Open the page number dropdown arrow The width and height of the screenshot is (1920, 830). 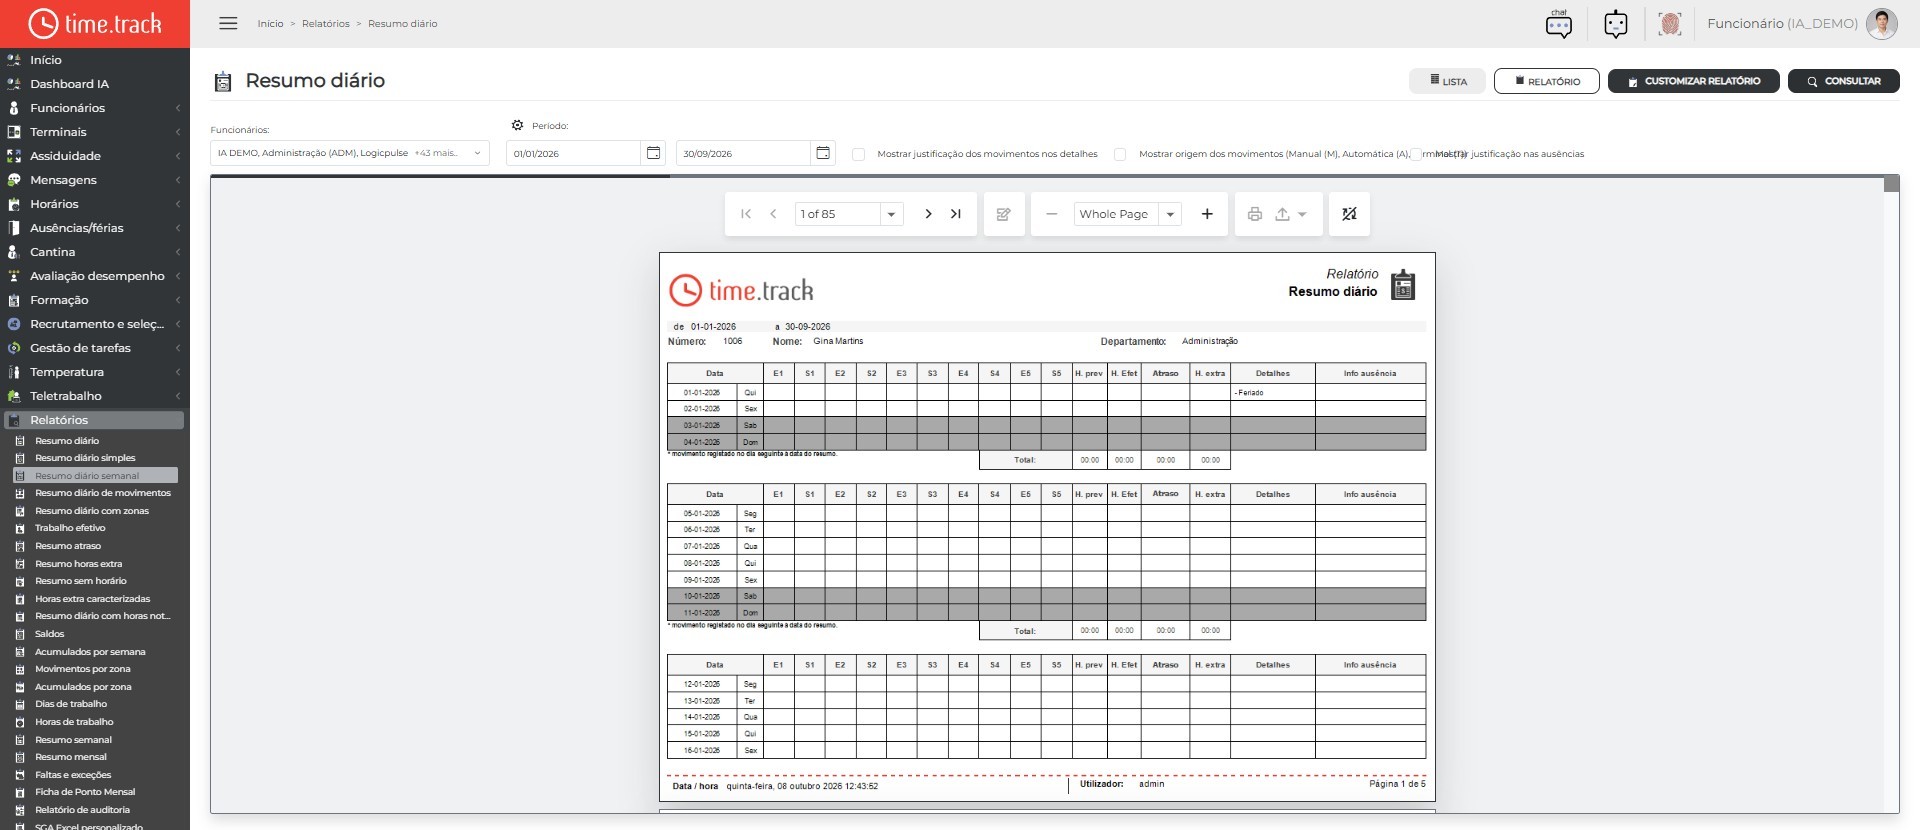(891, 214)
